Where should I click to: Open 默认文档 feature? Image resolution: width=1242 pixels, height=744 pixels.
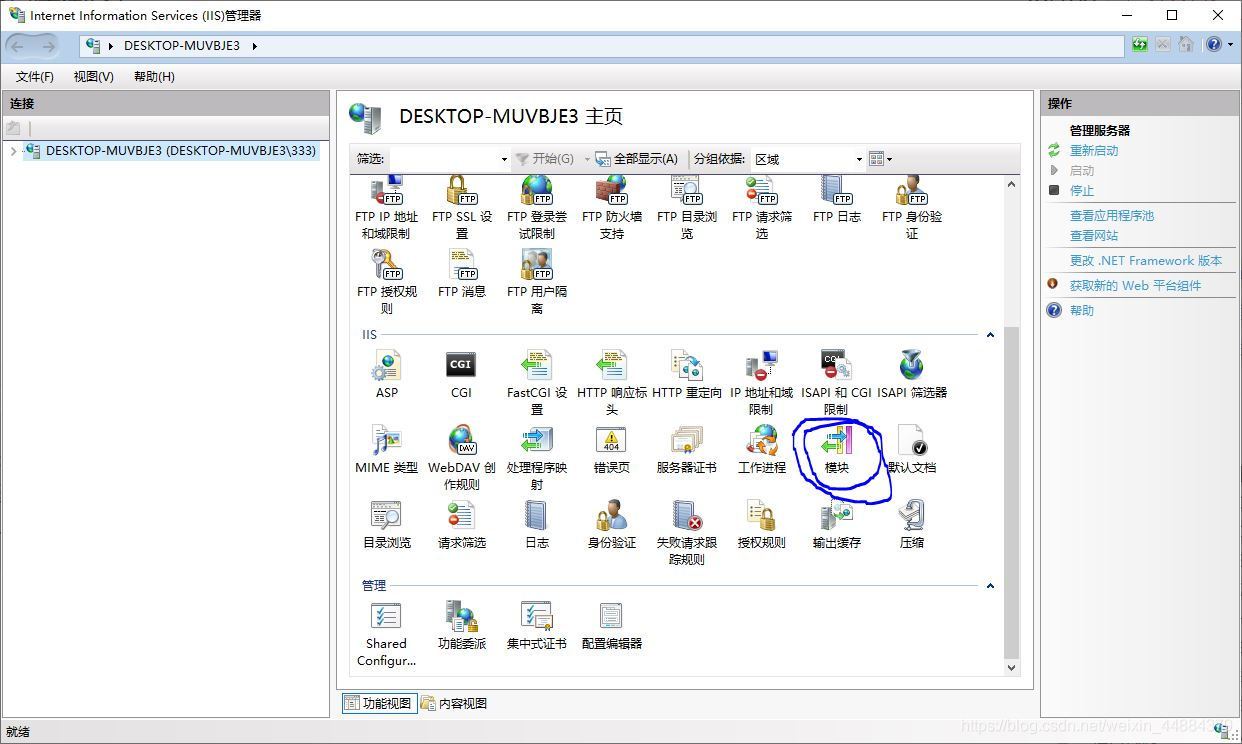tap(911, 449)
